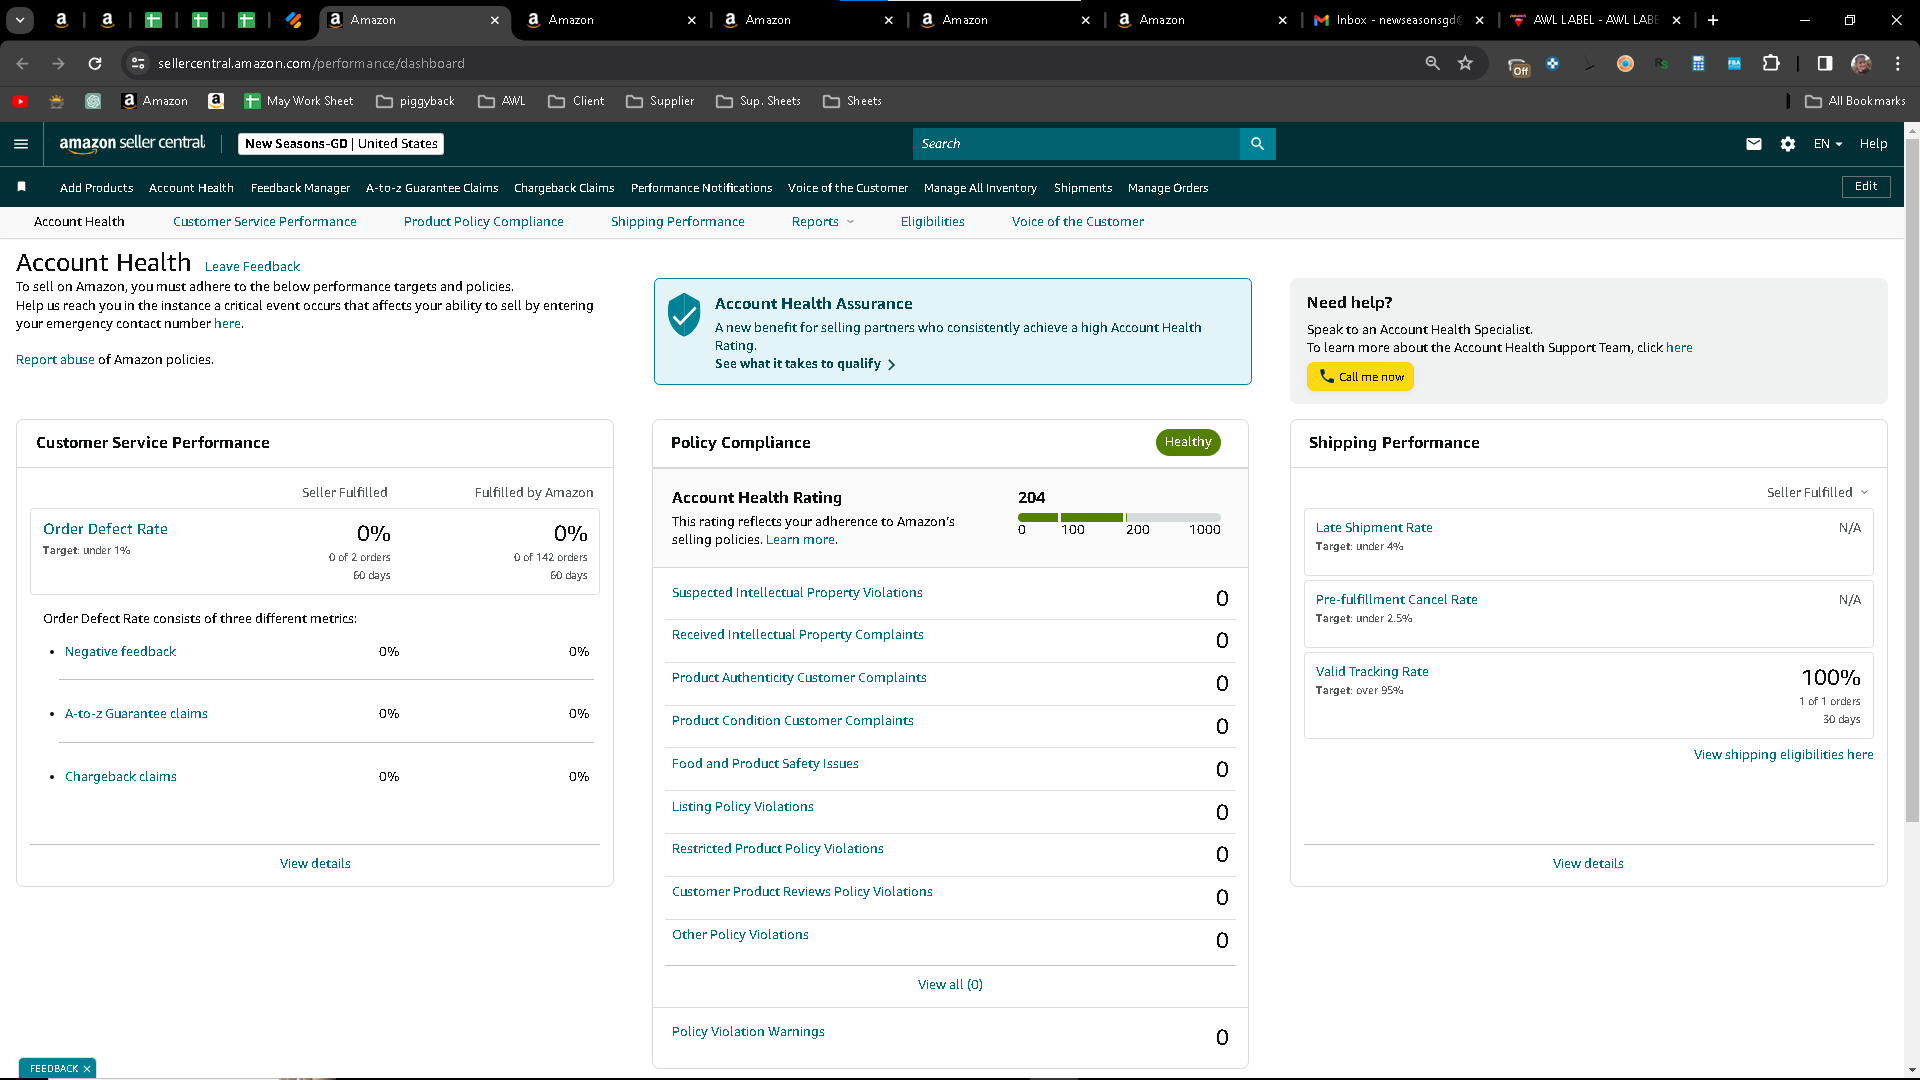This screenshot has height=1080, width=1920.
Task: Open the Order Defect Rate link
Action: tap(105, 529)
